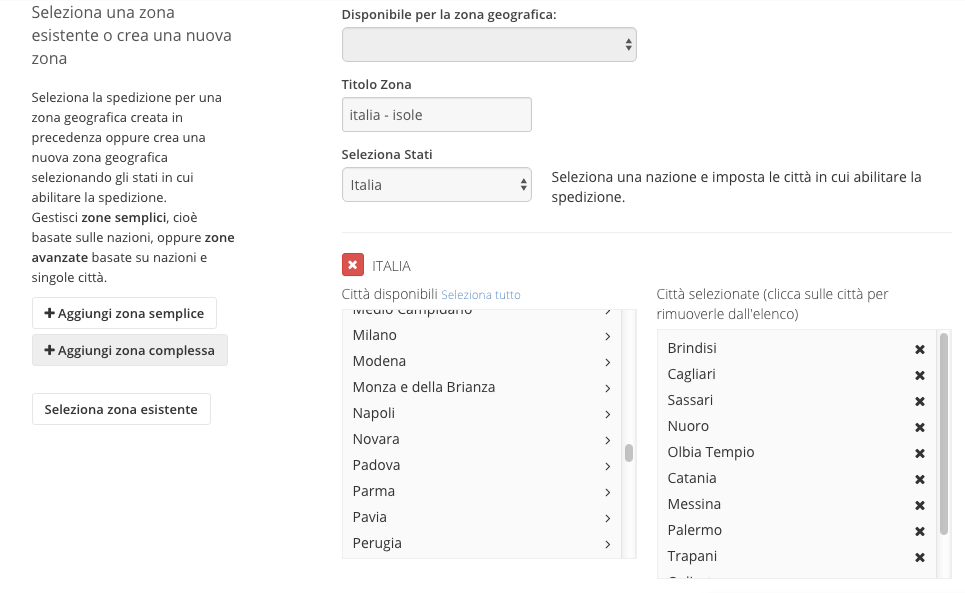The height and width of the screenshot is (593, 965).
Task: Expand Milano with its chevron arrow
Action: coord(607,336)
